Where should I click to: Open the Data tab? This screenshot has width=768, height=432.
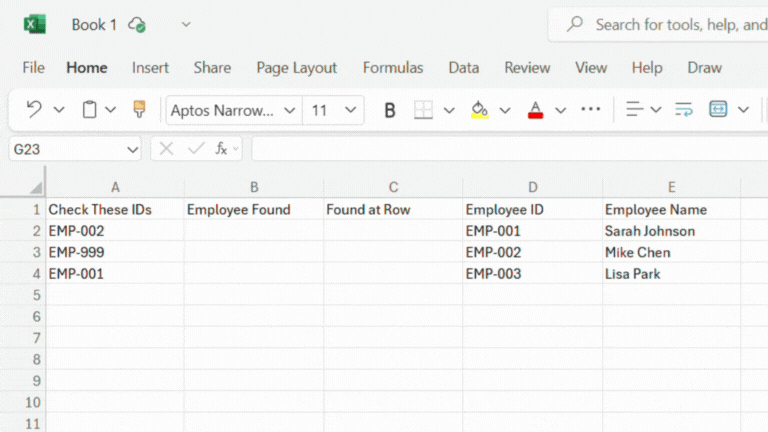[463, 68]
